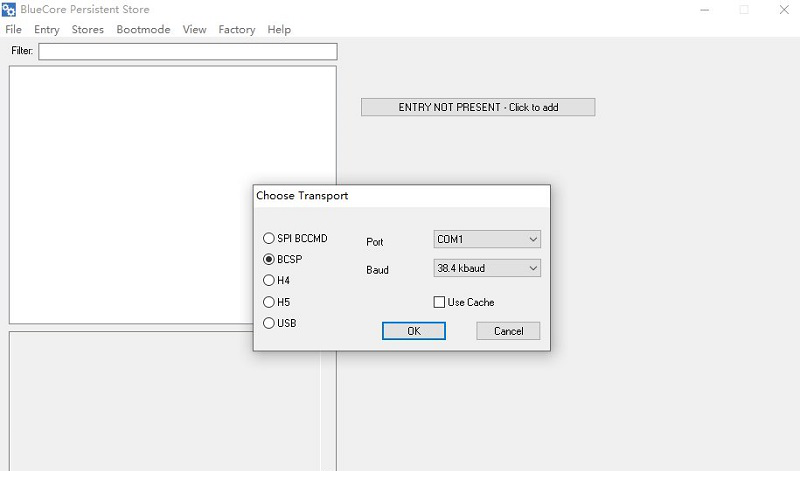Pick the H5 transport option
Screen dimensions: 800x489
pos(268,302)
